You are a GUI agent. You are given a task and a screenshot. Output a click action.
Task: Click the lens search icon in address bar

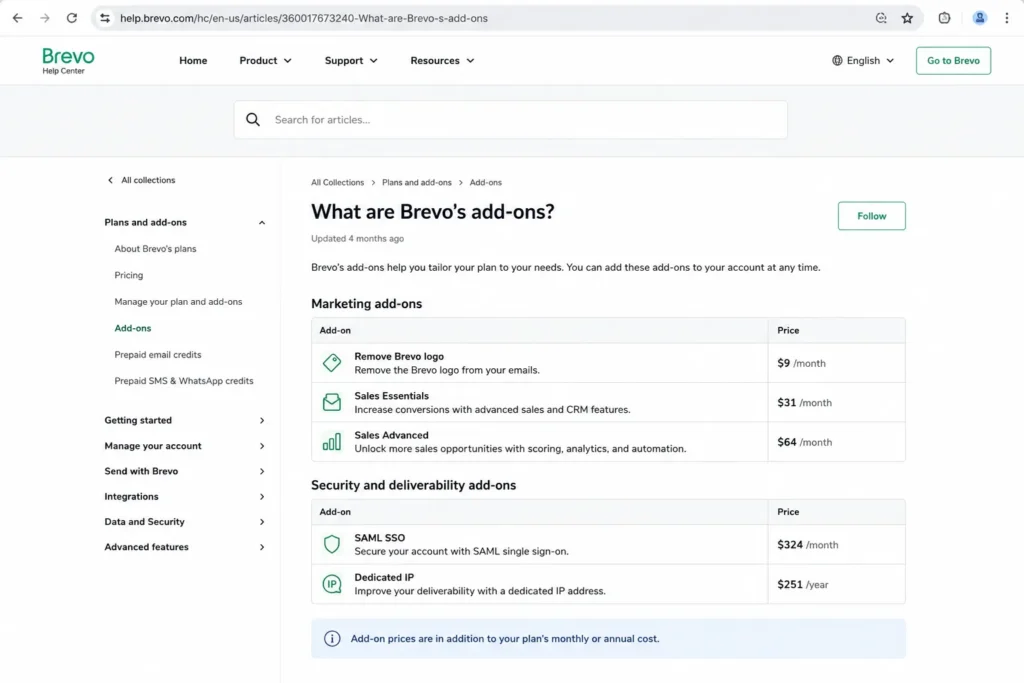(x=881, y=18)
